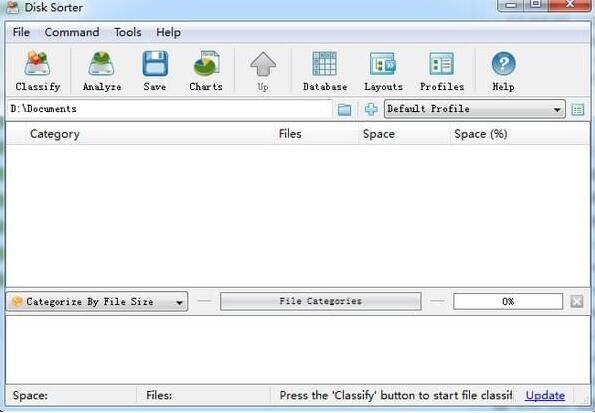Click the D:\Documents path field
This screenshot has width=595, height=413.
(169, 109)
